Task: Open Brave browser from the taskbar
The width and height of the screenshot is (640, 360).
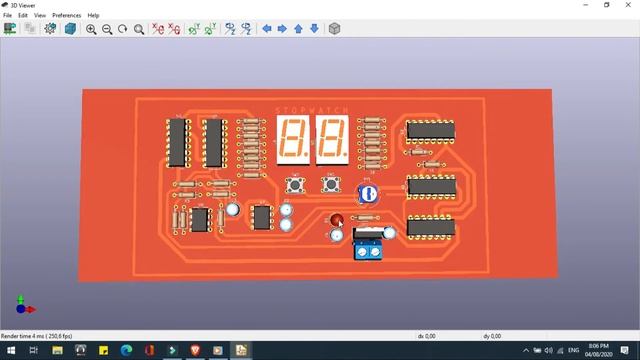Action: coord(195,350)
